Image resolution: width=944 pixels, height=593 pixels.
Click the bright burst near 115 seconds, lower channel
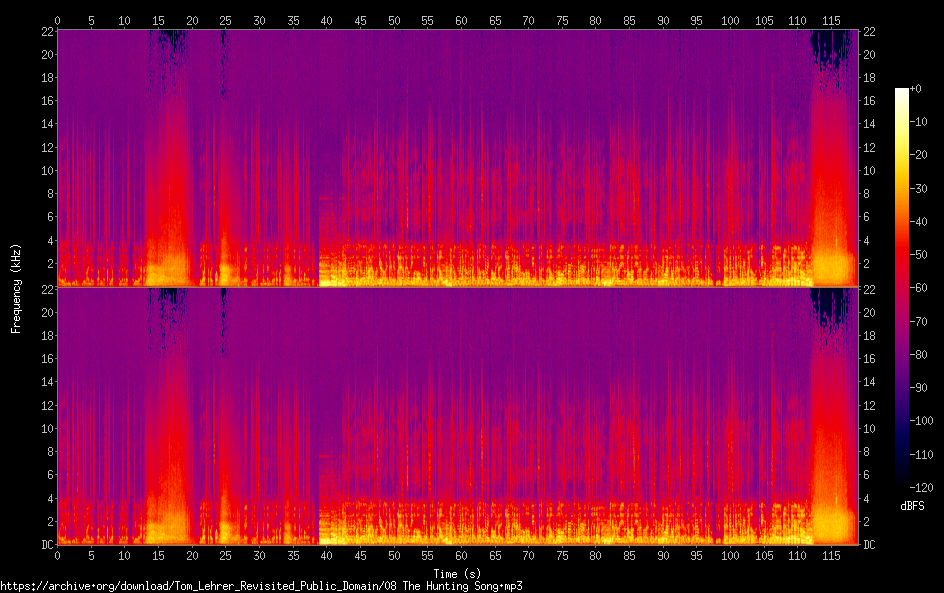(x=834, y=520)
